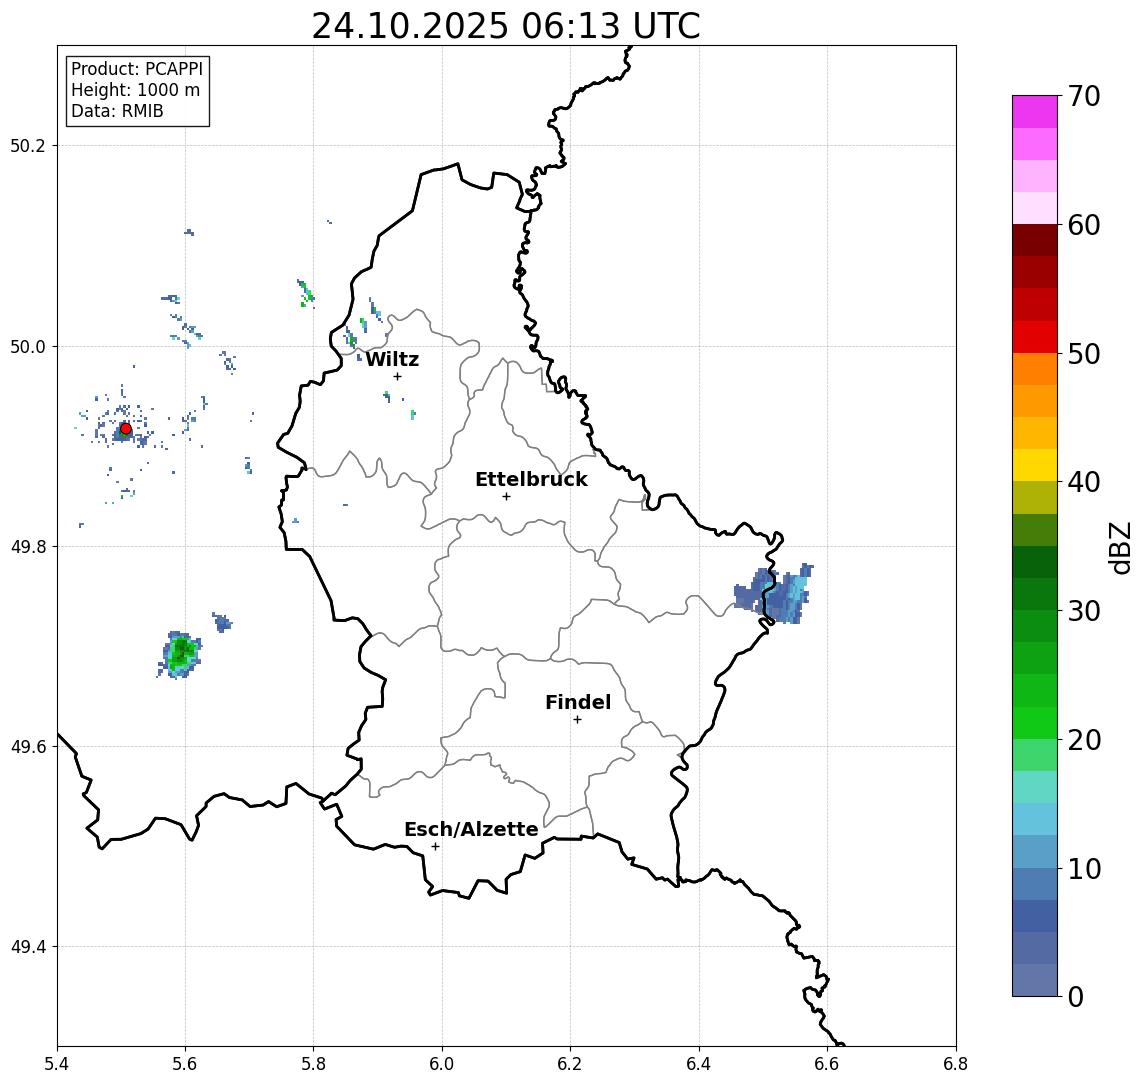This screenshot has width=1145, height=1084.
Task: Click the dBZ colorbar label
Action: point(1120,548)
